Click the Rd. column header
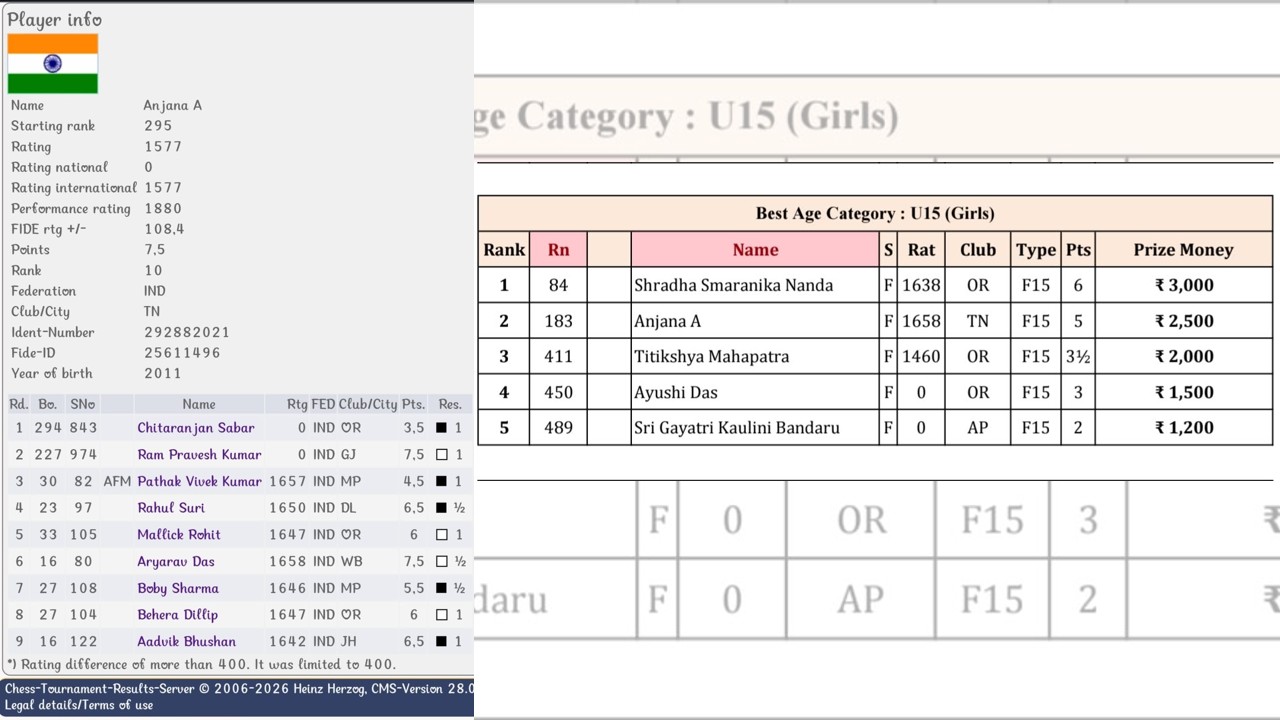The image size is (1280, 720). pos(18,404)
